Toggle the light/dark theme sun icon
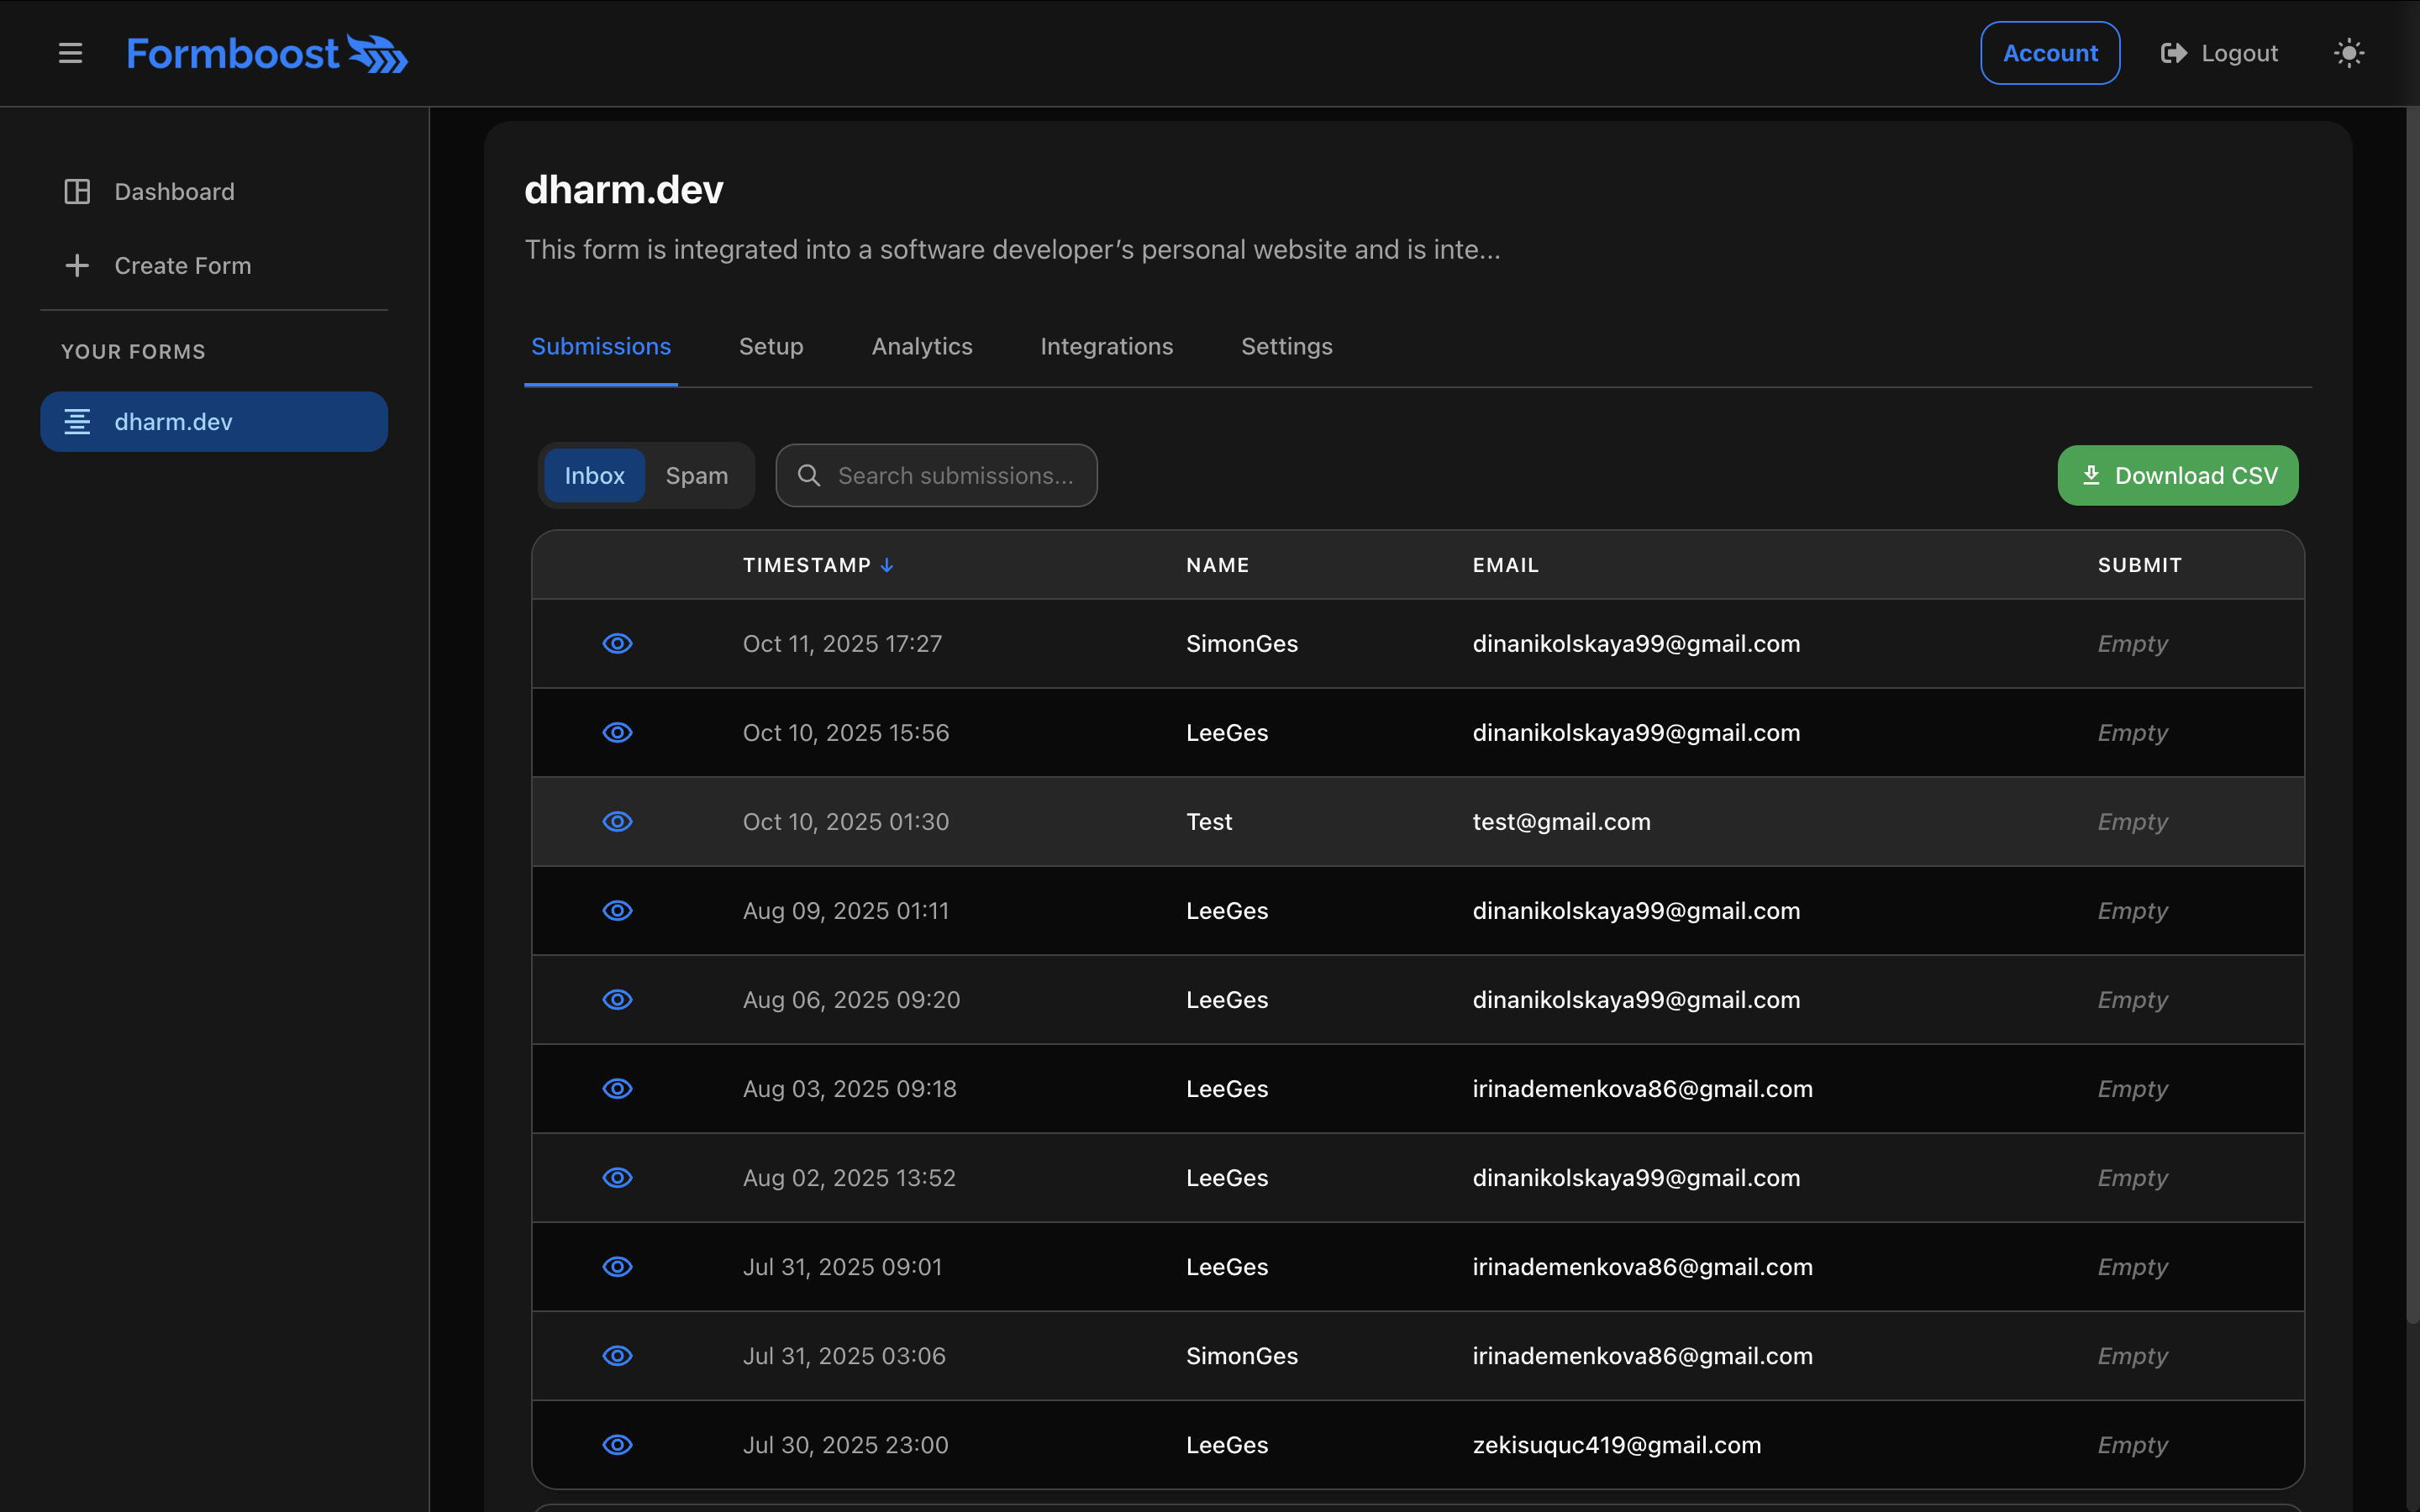 click(2348, 53)
